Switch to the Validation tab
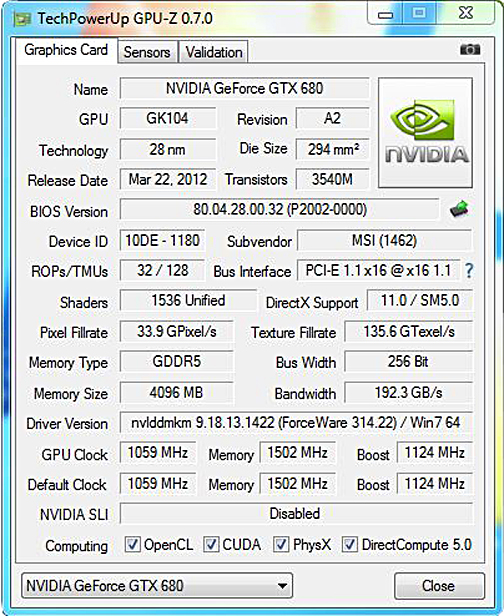Image resolution: width=504 pixels, height=616 pixels. point(214,52)
